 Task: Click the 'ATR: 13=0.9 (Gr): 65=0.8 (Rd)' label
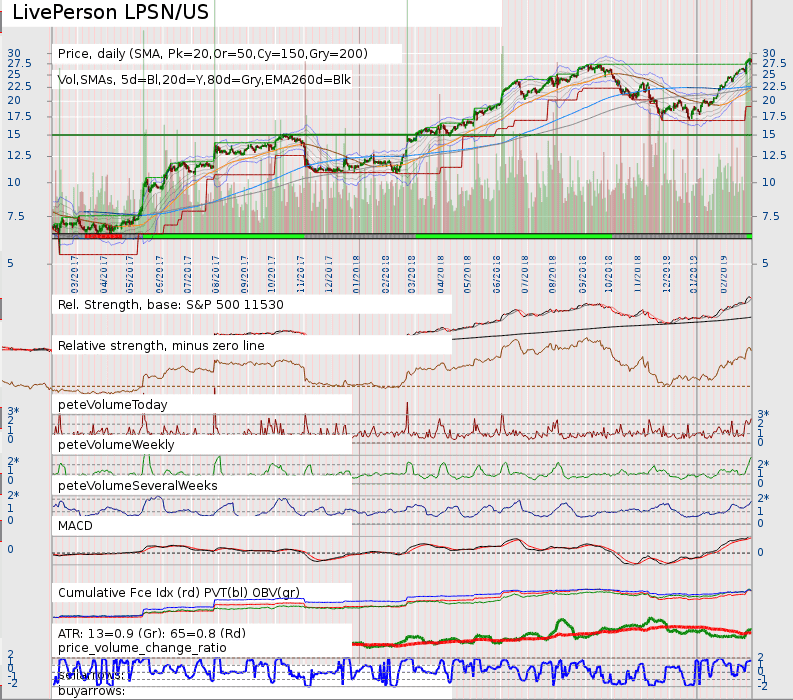(152, 633)
